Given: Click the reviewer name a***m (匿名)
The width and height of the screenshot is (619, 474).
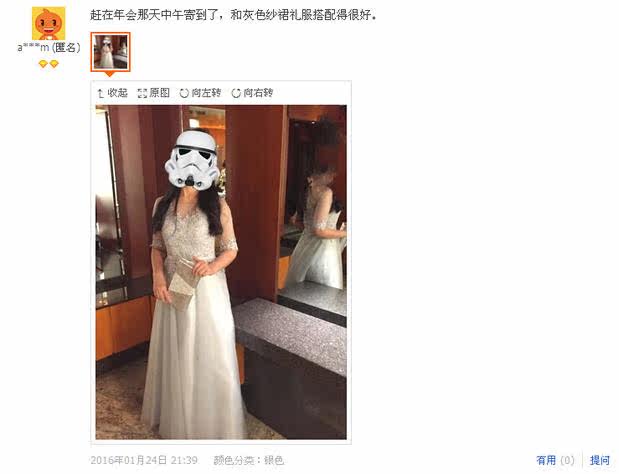Looking at the screenshot, I should point(49,48).
